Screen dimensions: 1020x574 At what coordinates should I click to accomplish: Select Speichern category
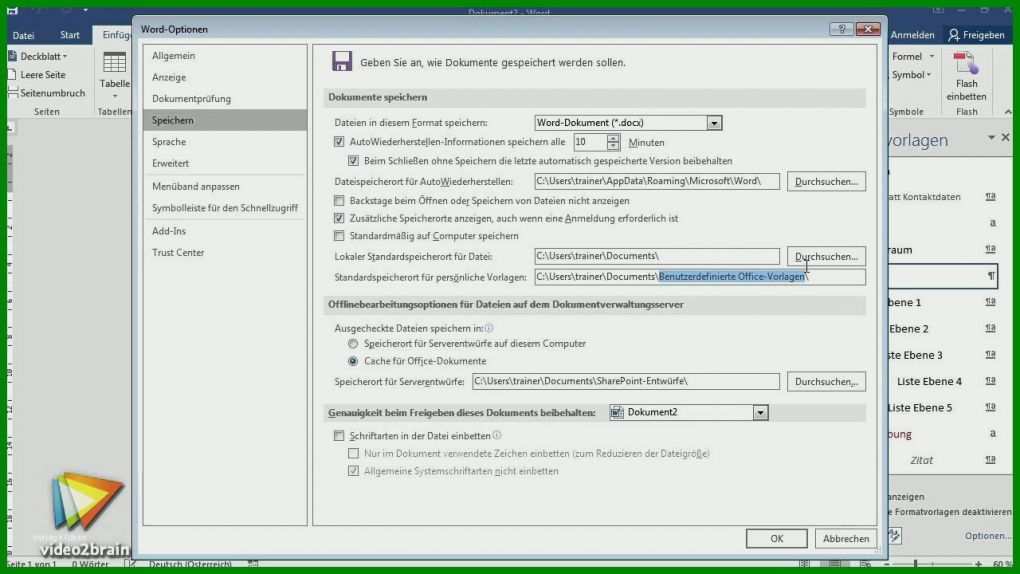(225, 120)
